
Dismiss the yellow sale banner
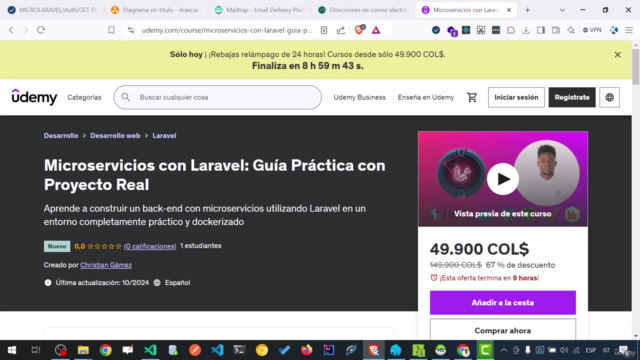pos(618,55)
